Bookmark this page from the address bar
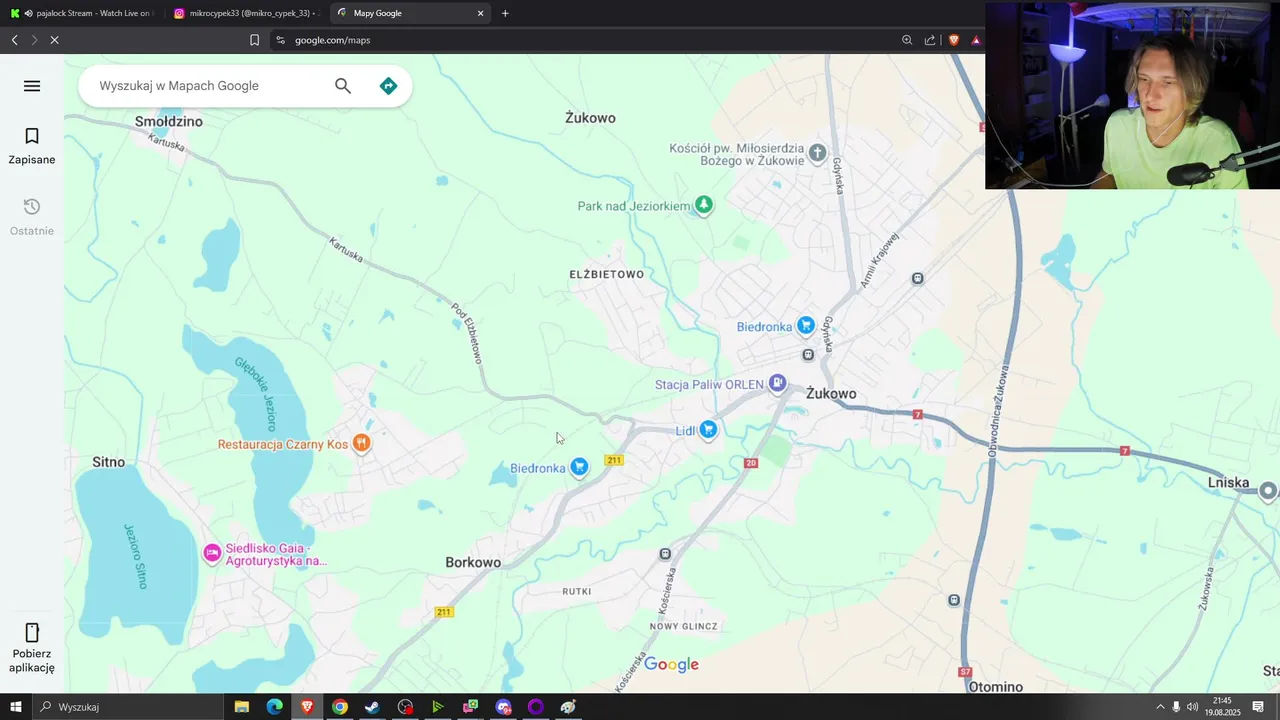 point(254,40)
